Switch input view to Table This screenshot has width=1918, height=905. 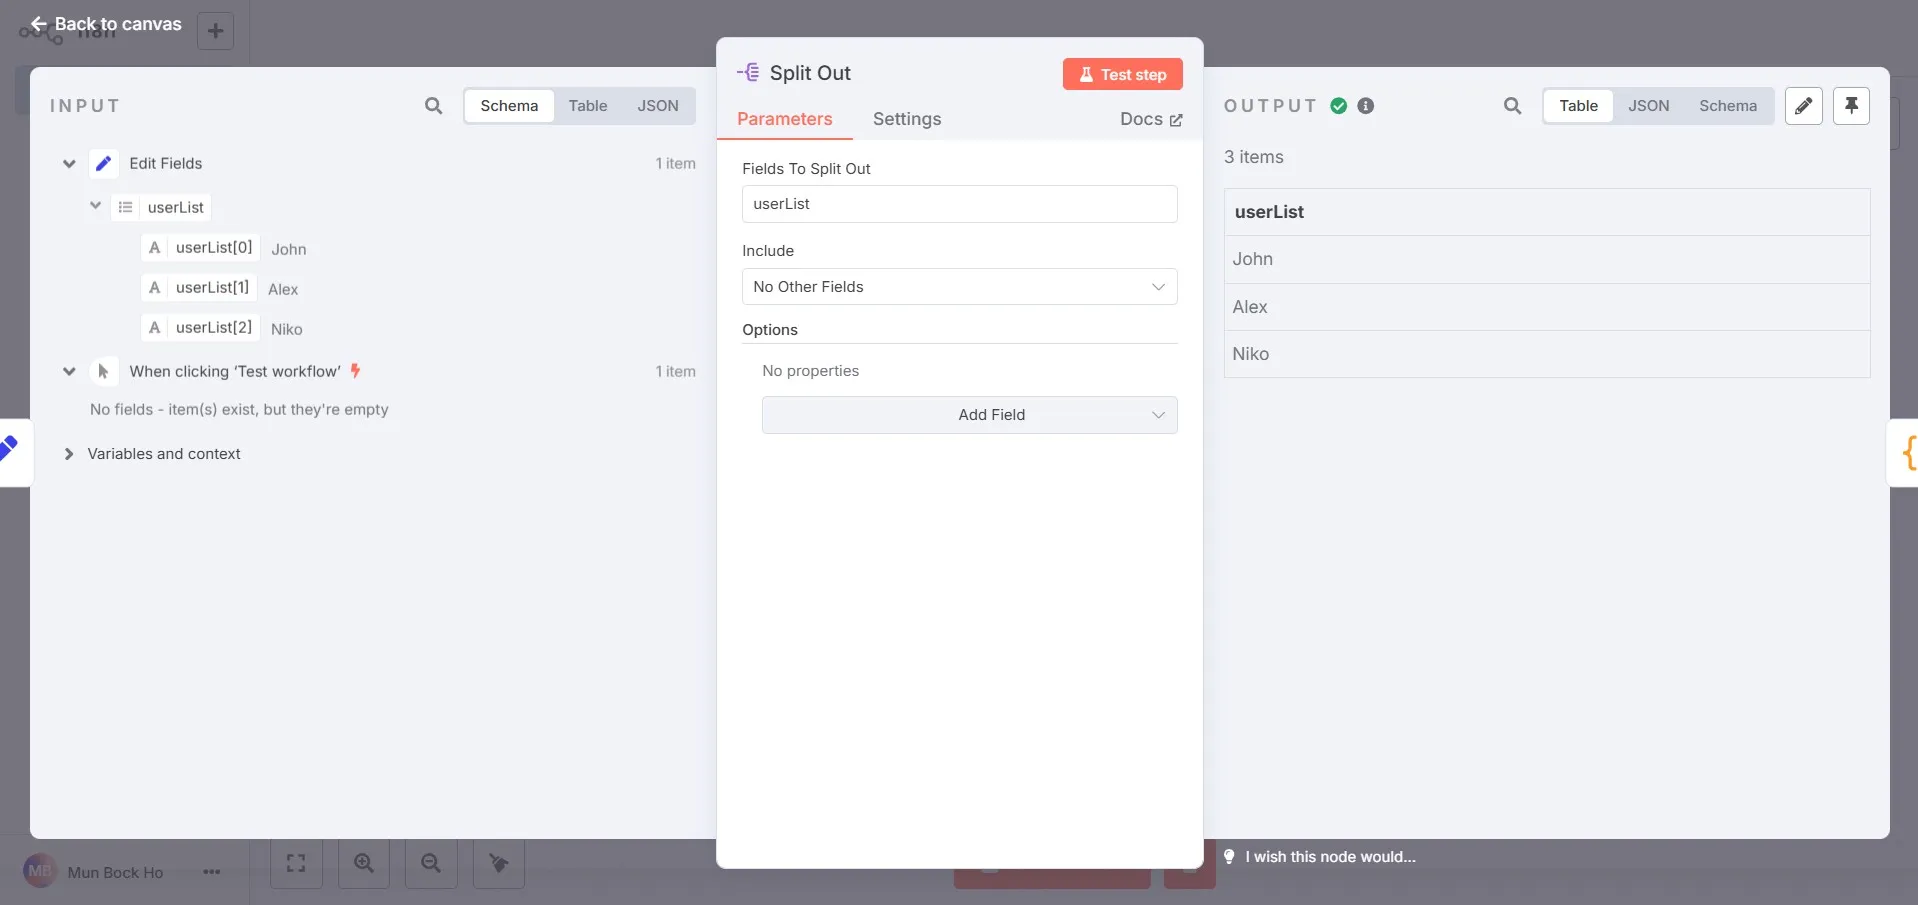(588, 106)
